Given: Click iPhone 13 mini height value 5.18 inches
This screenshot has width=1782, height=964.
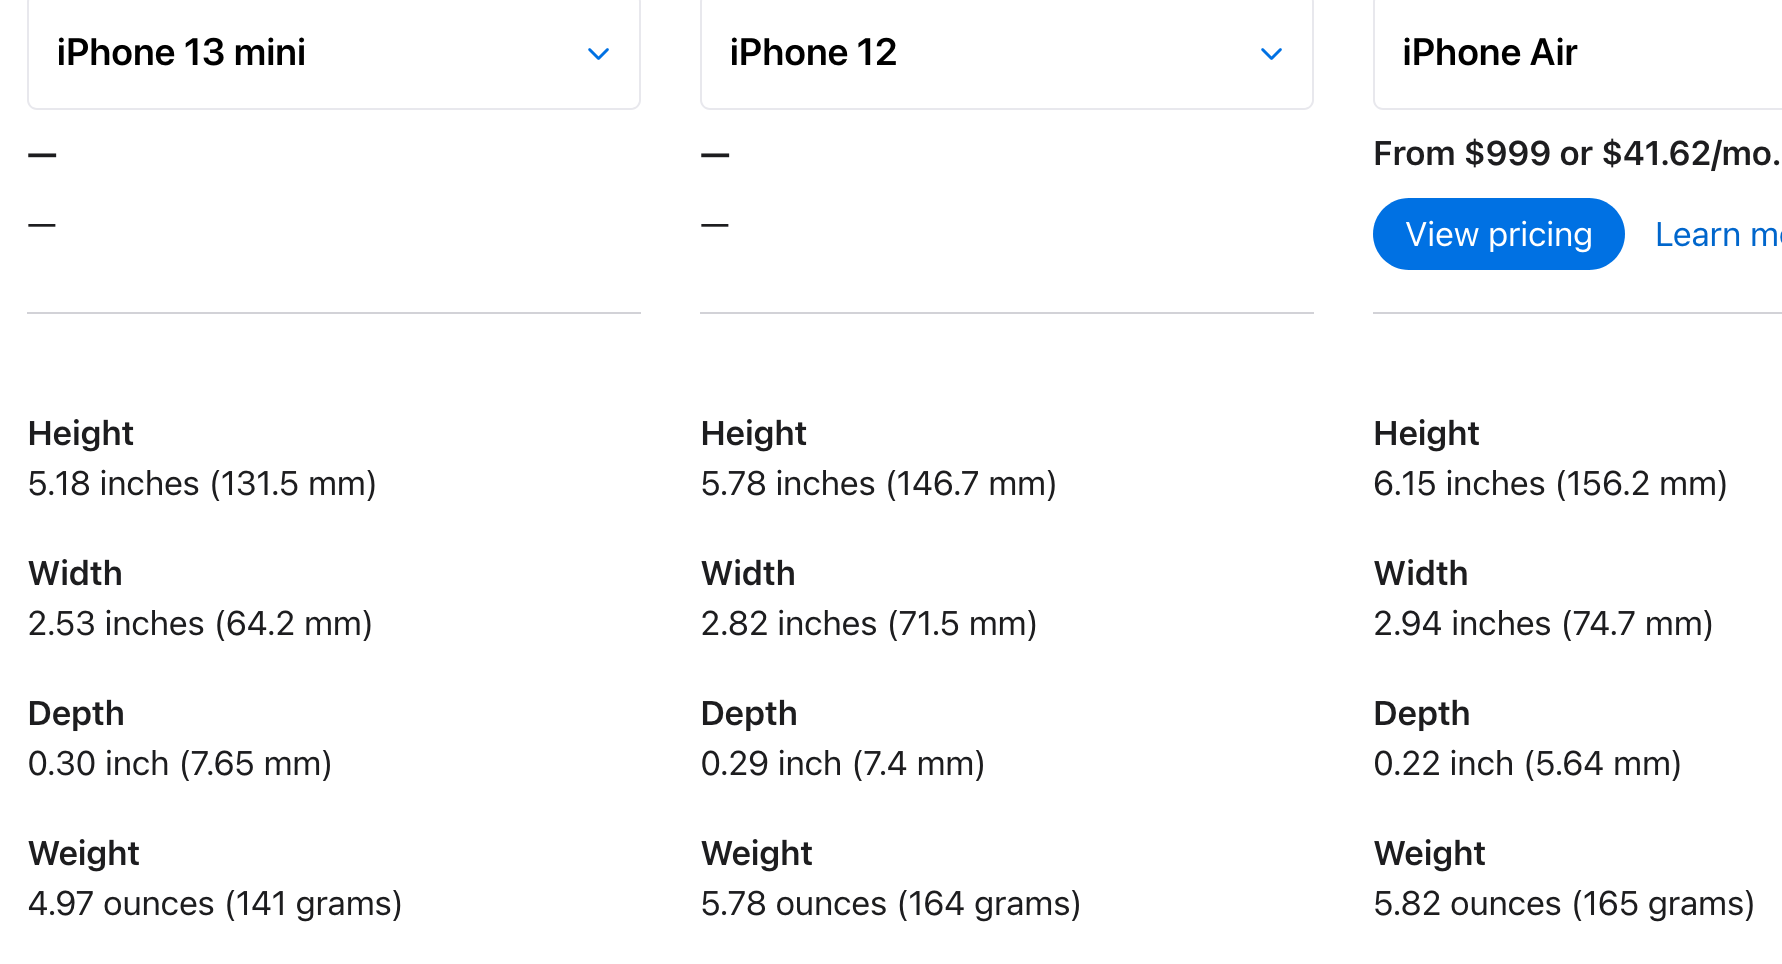Looking at the screenshot, I should coord(202,484).
